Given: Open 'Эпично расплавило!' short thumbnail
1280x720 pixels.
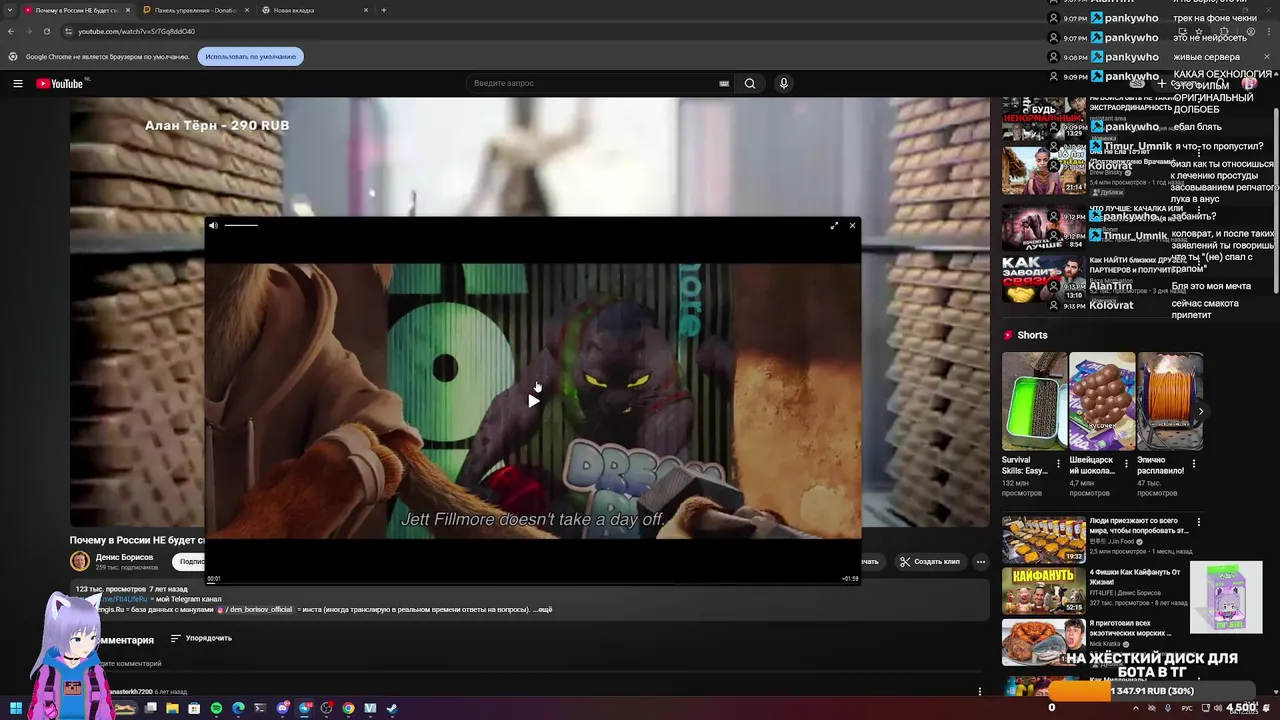Looking at the screenshot, I should 1170,401.
